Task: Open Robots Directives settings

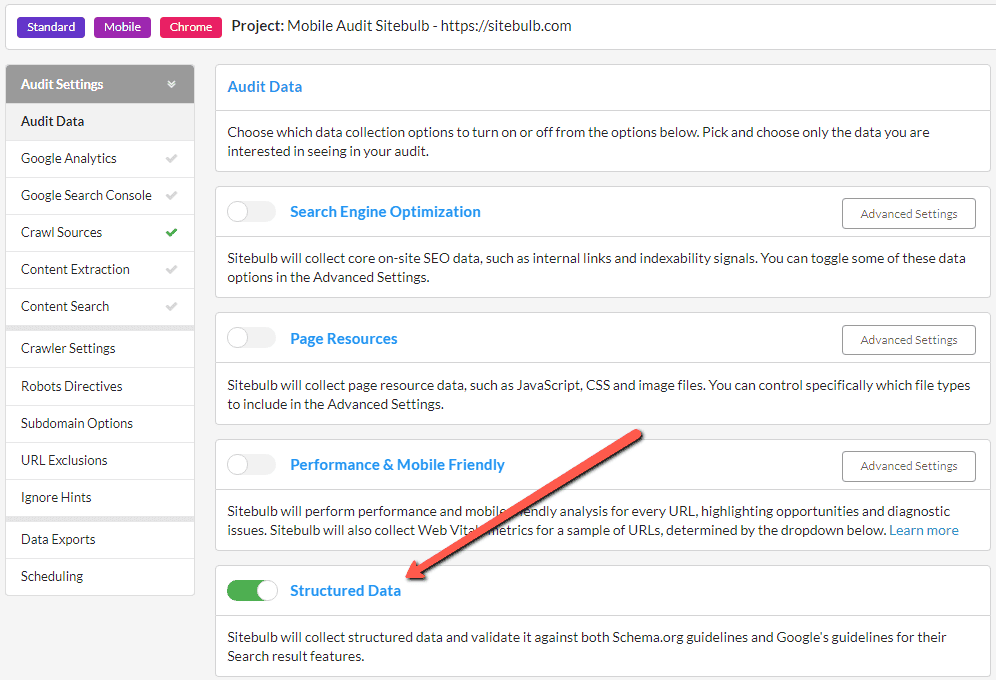Action: (100, 386)
